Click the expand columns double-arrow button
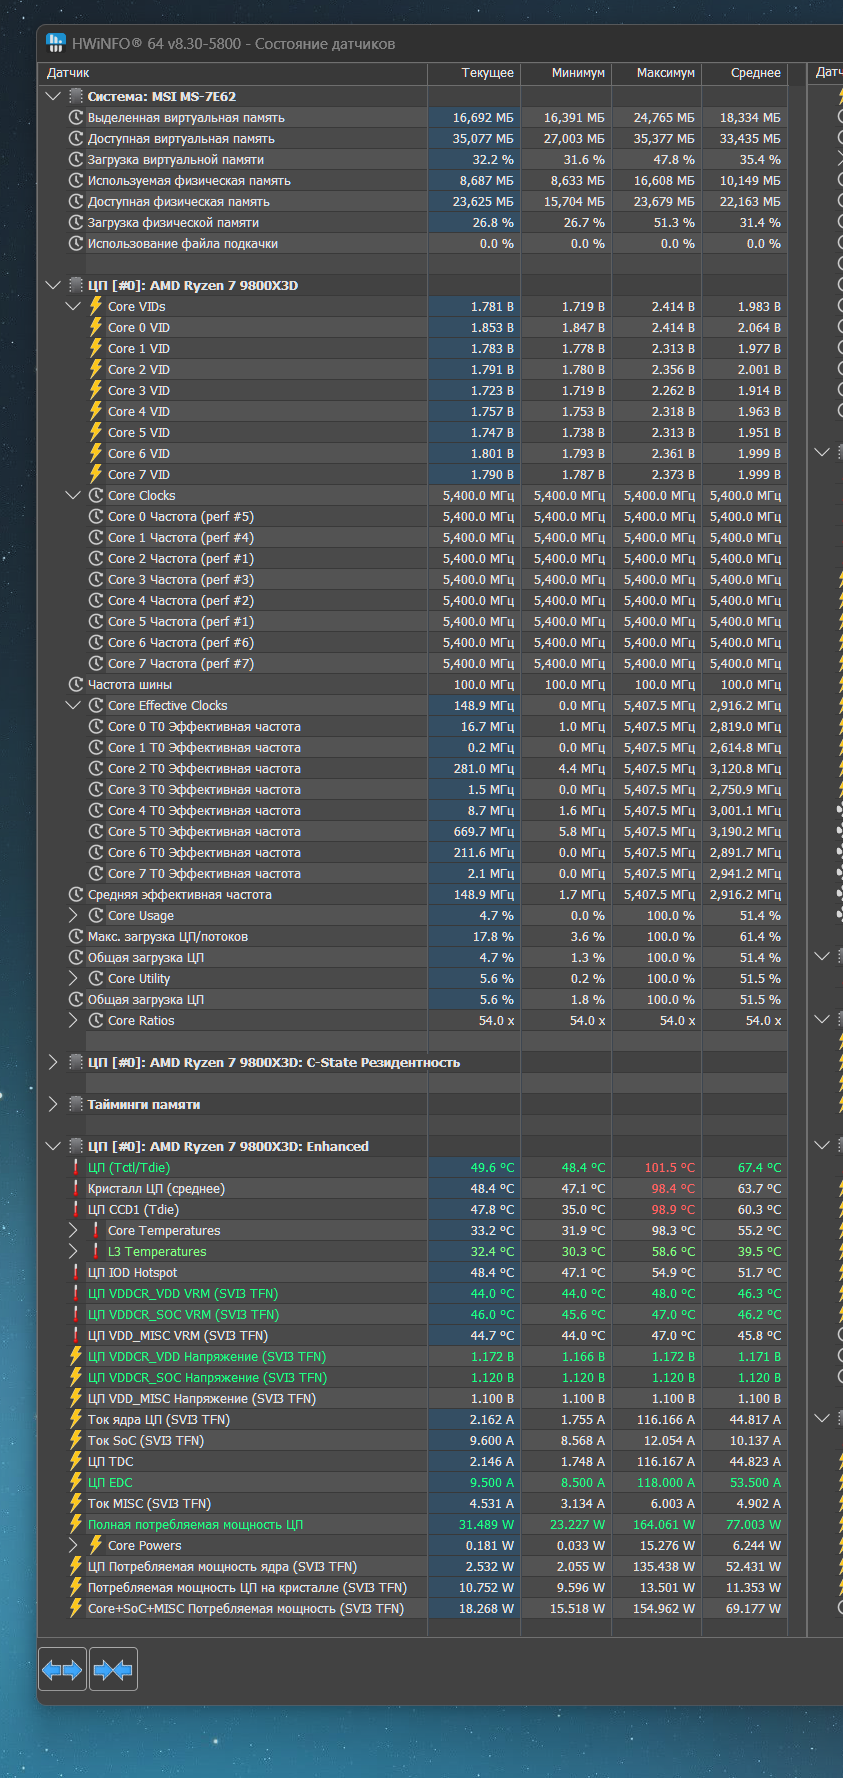This screenshot has width=843, height=1778. [62, 1669]
